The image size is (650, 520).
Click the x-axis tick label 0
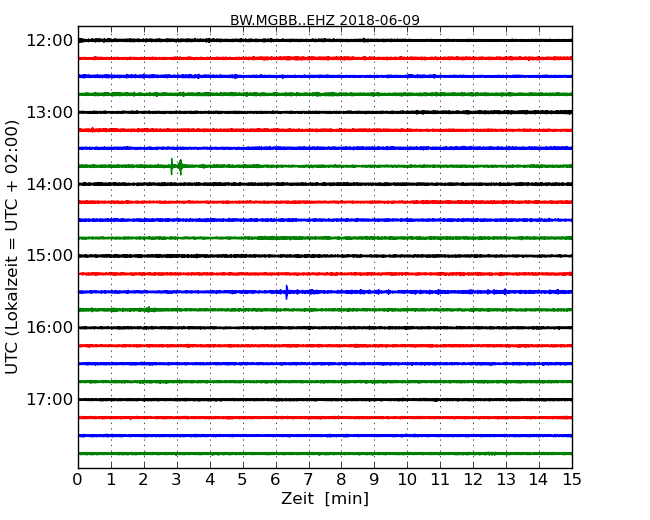[78, 480]
